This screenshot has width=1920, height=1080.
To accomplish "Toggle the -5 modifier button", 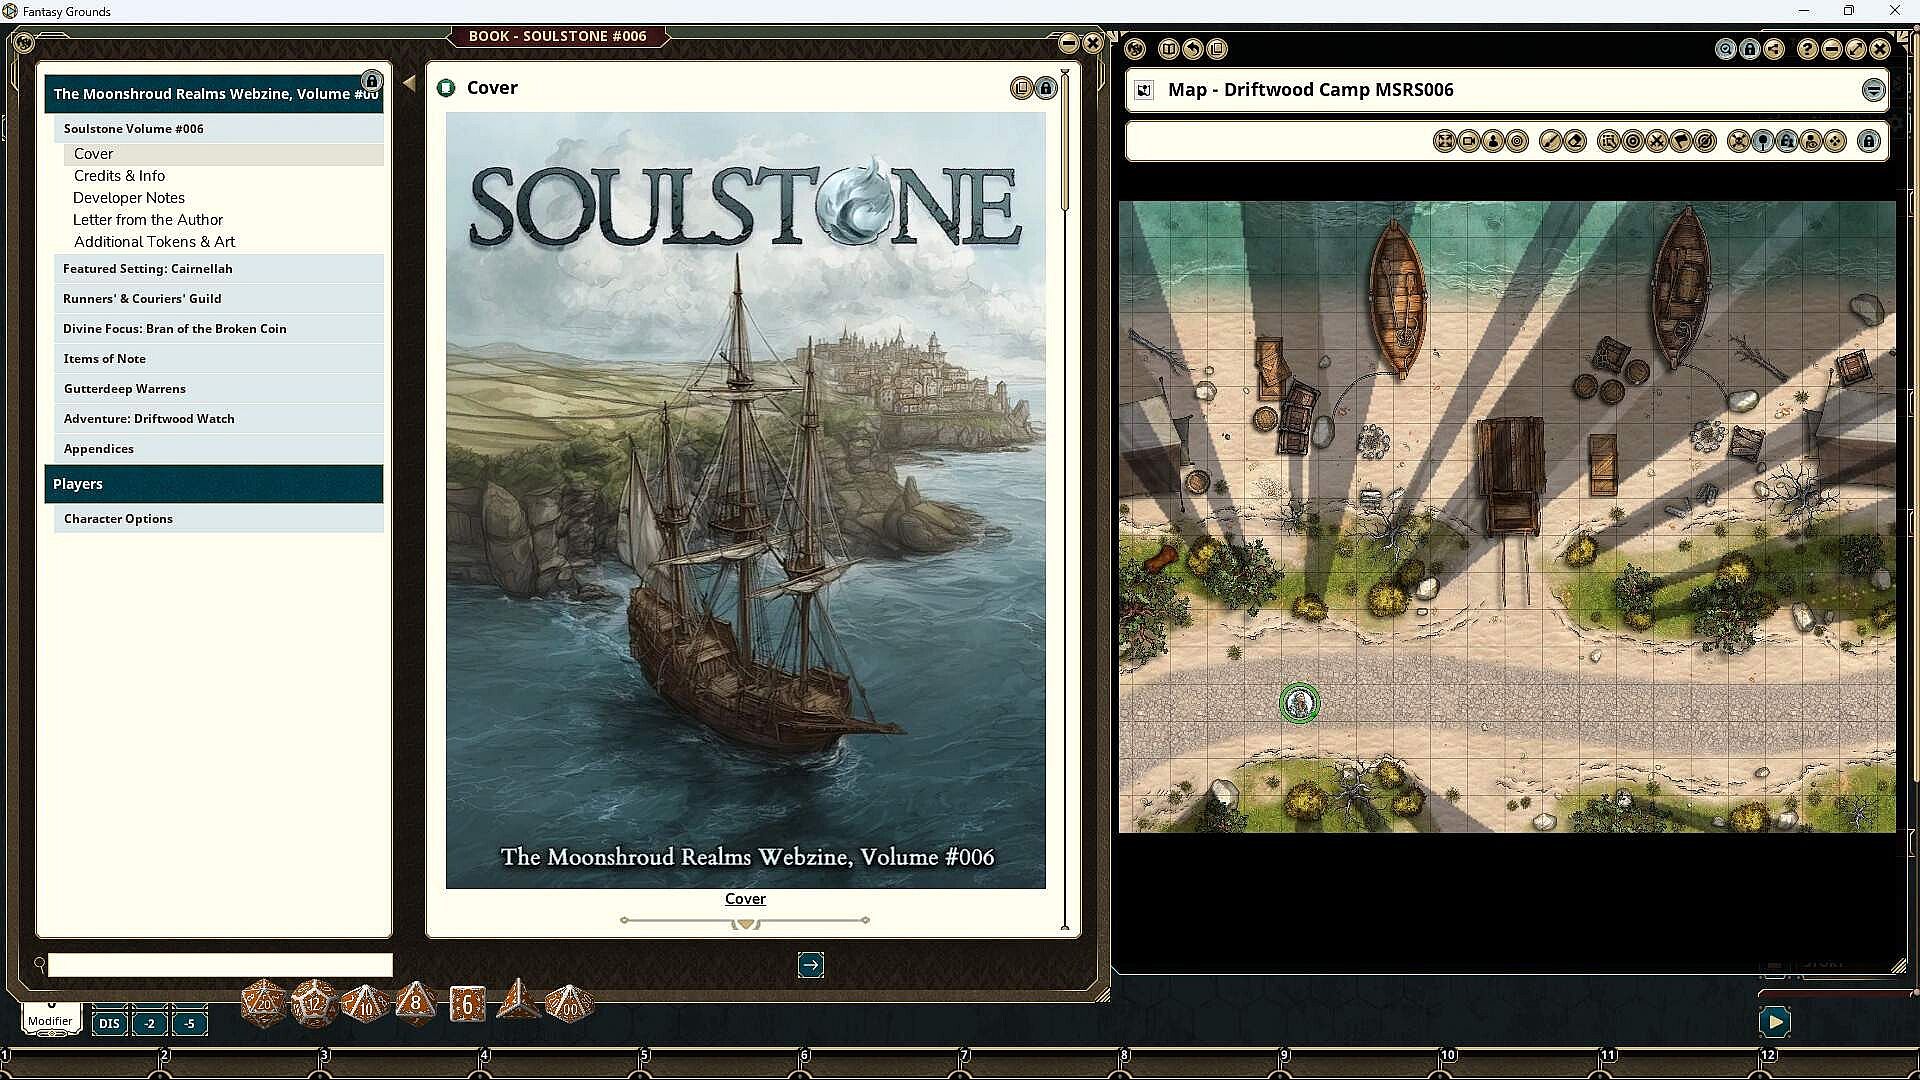I will point(189,1023).
